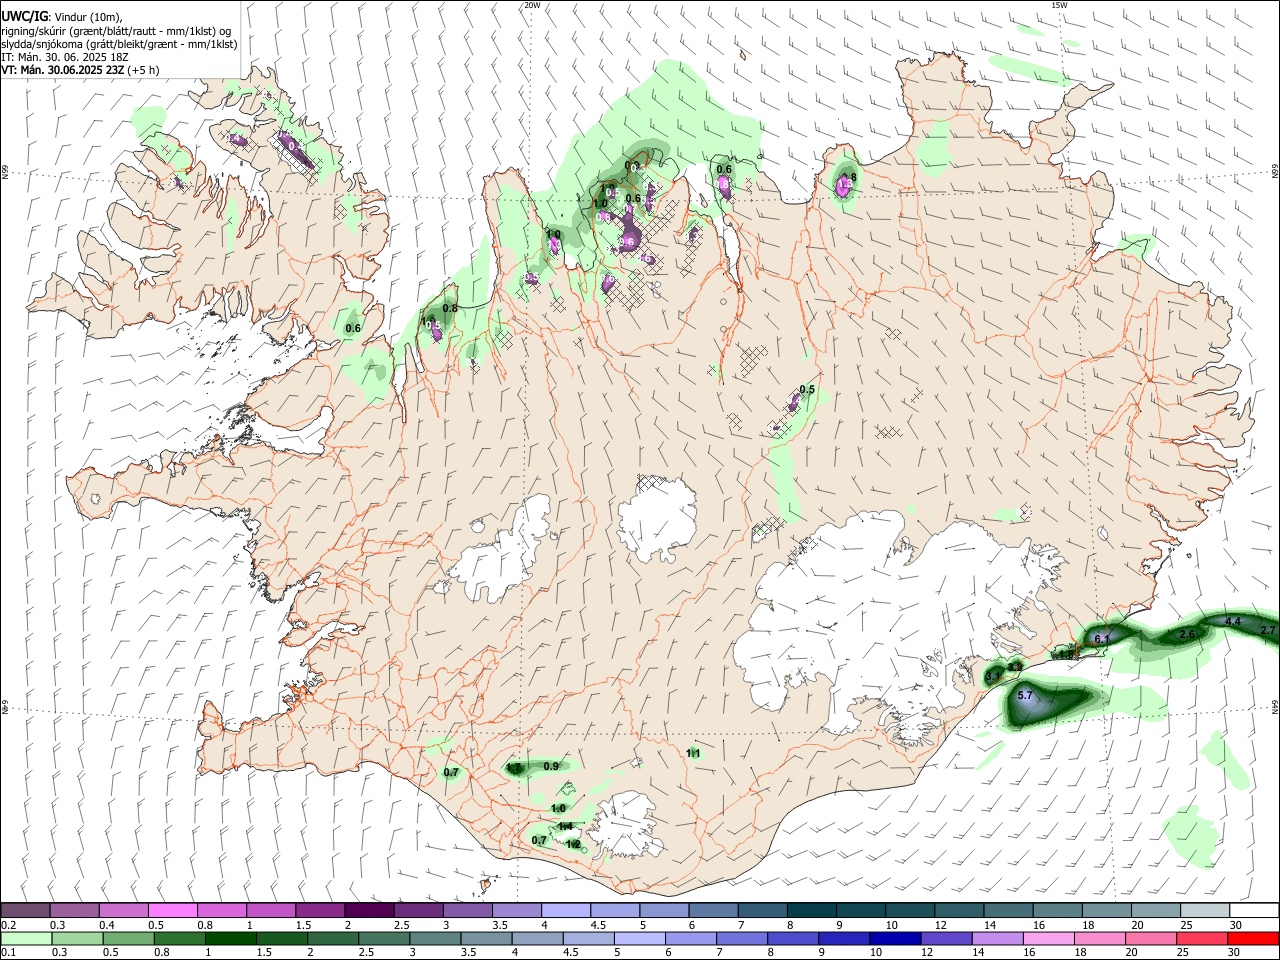The image size is (1280, 960).
Task: Click the 2.6 precipitation value on the map
Action: point(1187,635)
